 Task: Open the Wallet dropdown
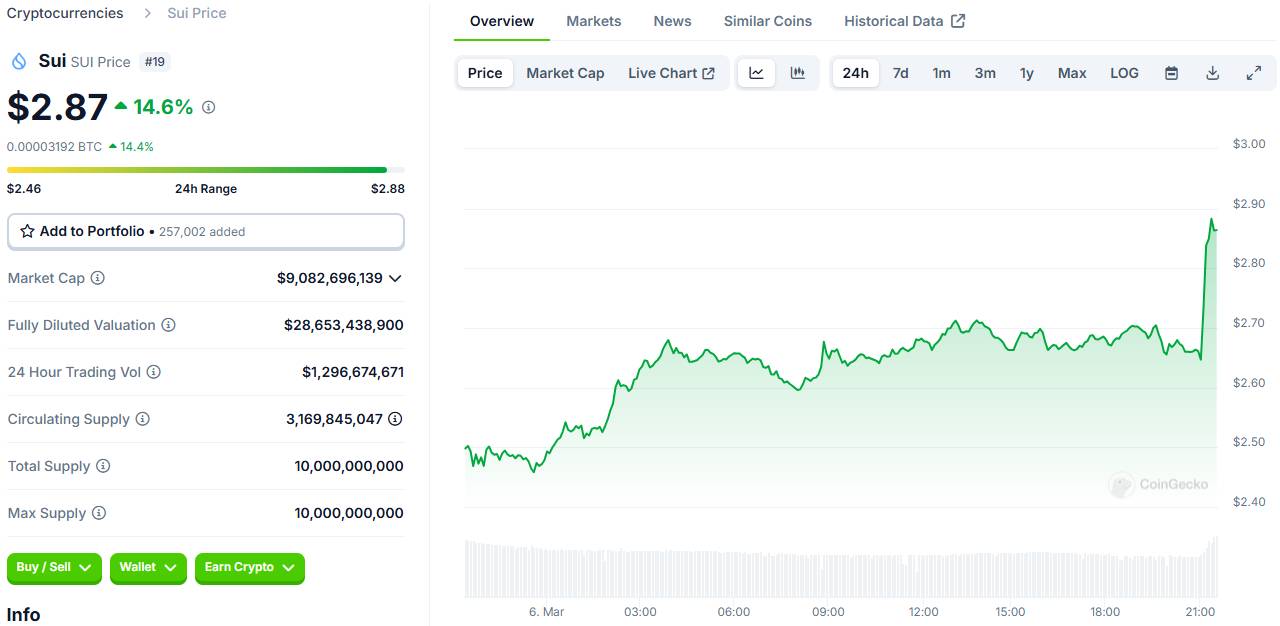pyautogui.click(x=148, y=568)
